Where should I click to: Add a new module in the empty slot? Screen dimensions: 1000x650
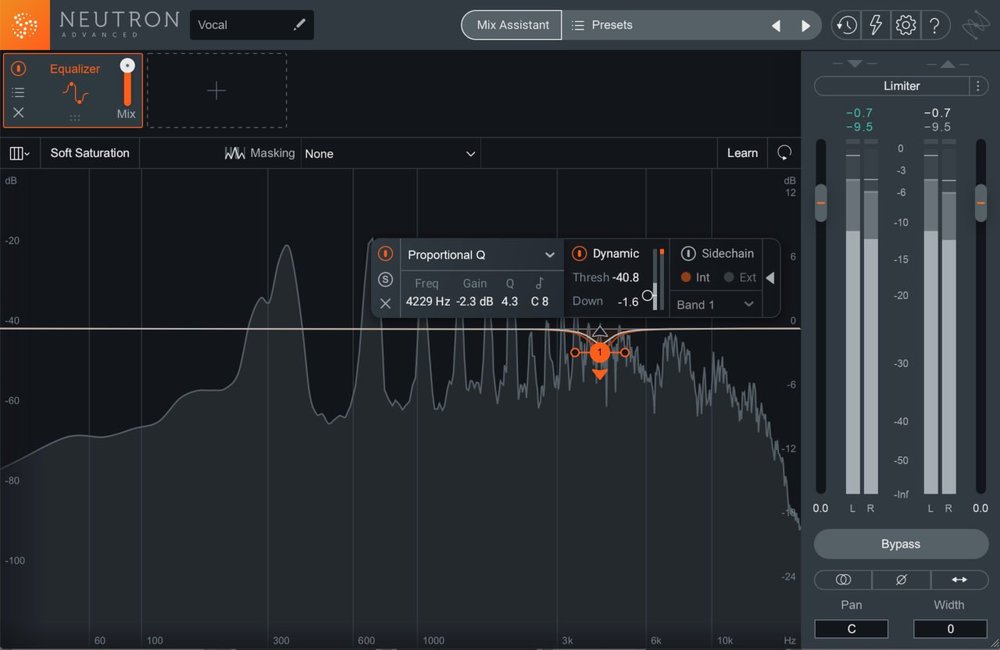click(x=216, y=91)
